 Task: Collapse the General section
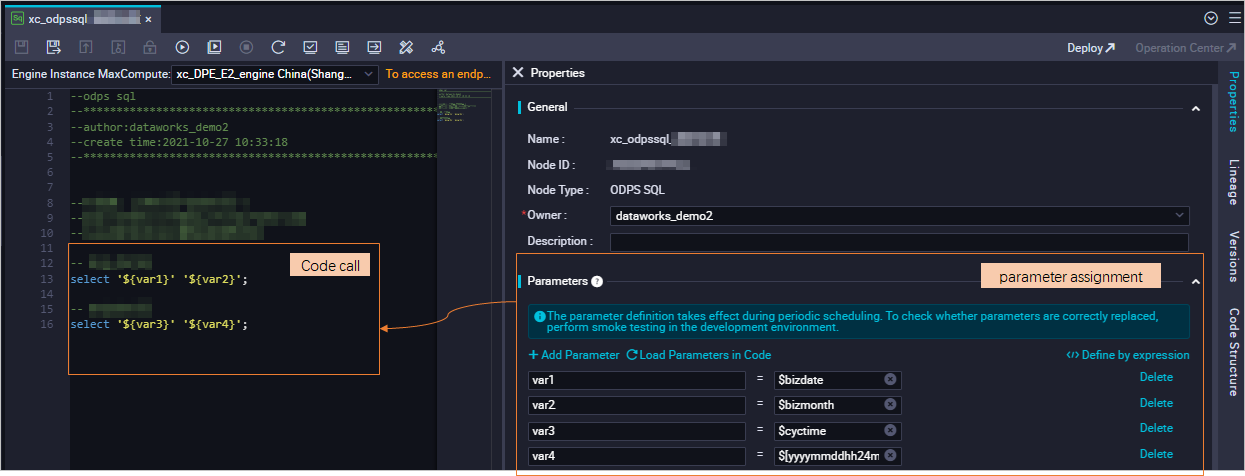[x=1196, y=108]
